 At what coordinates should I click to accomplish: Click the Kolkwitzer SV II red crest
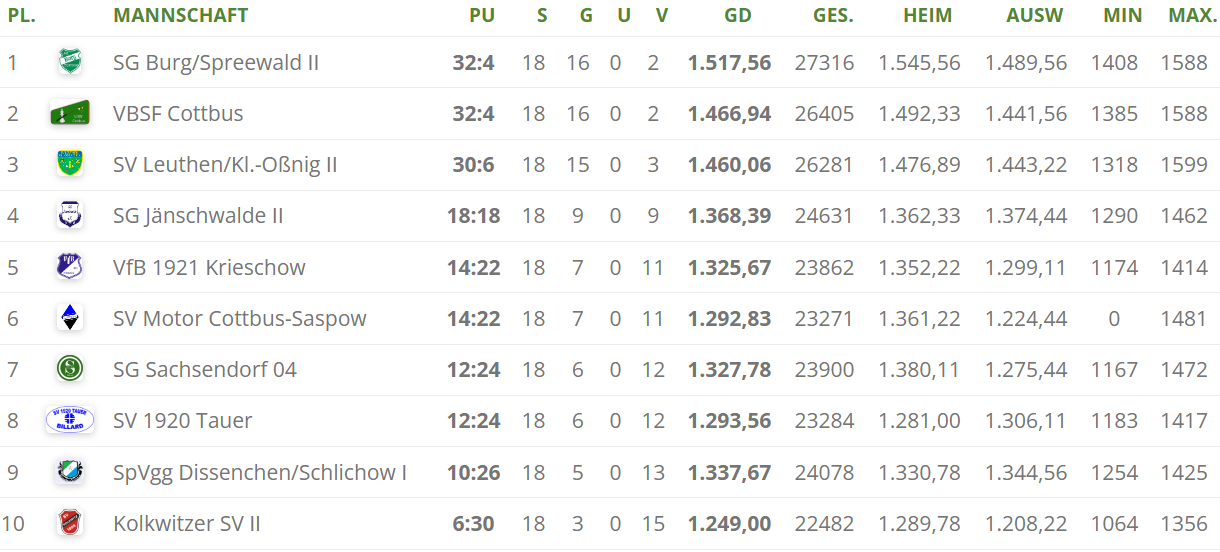point(70,523)
